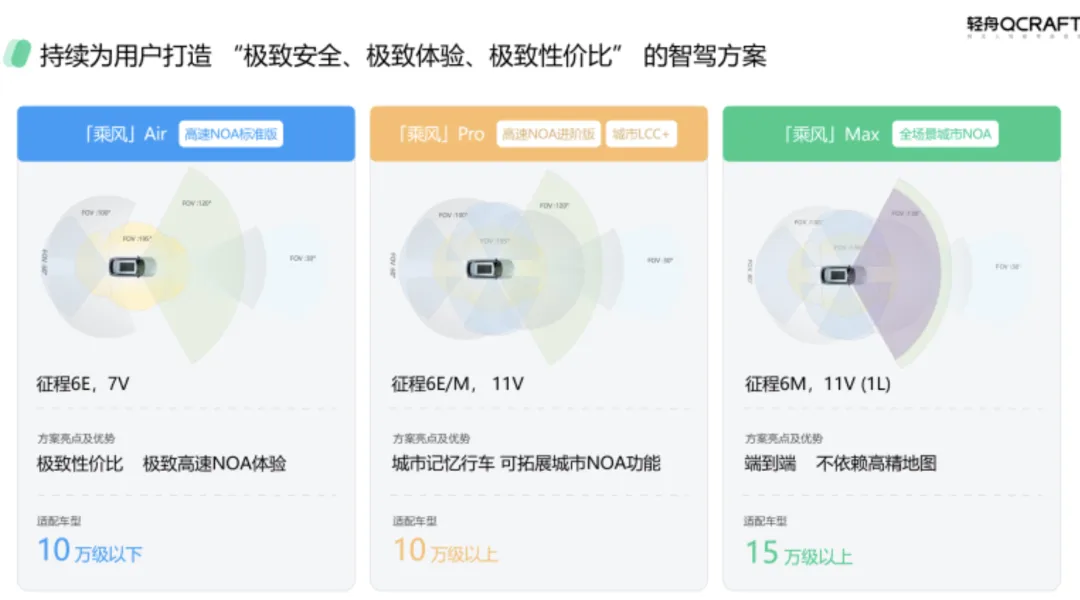Viewport: 1080px width, 600px height.
Task: Click the text 城市记忆行车
Action: click(x=443, y=464)
